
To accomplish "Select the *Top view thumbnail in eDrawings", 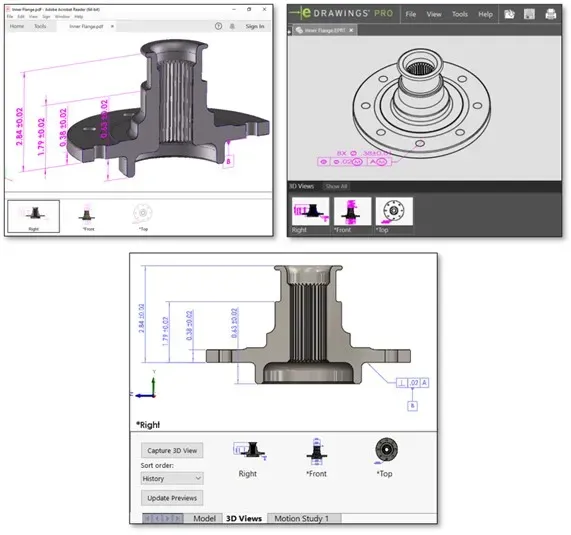I will tap(394, 215).
